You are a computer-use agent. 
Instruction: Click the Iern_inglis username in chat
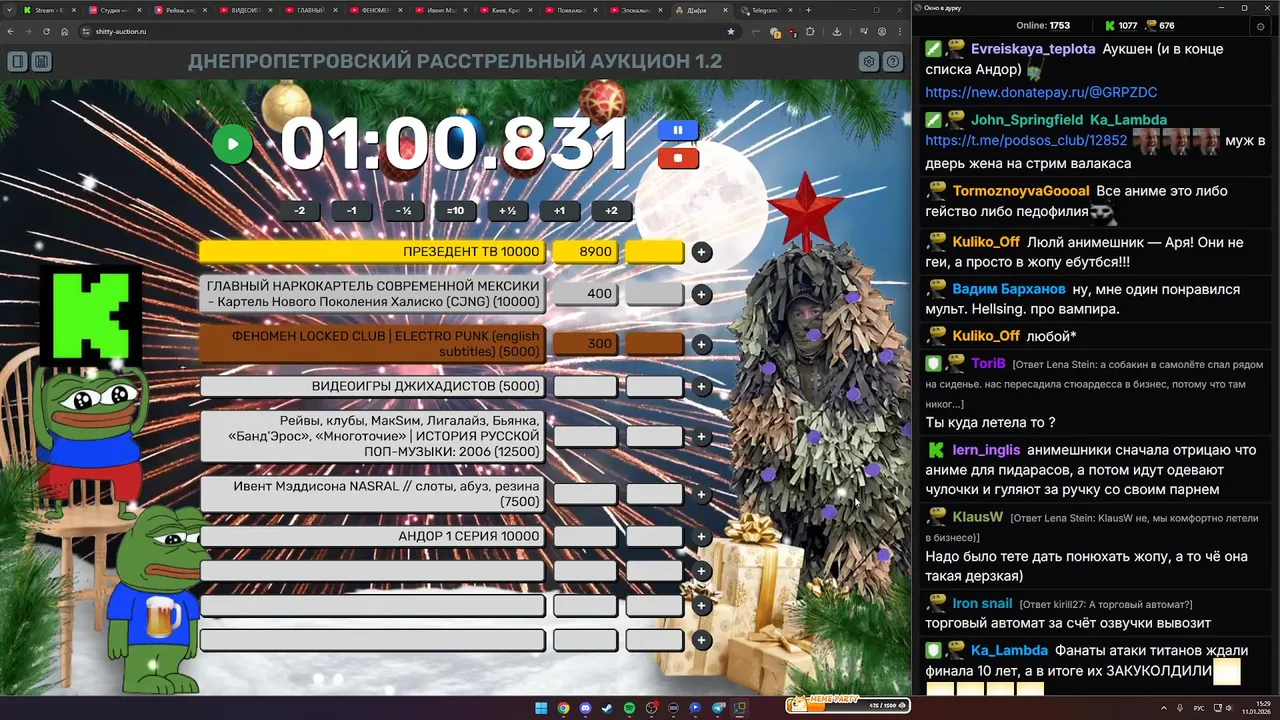tap(986, 450)
